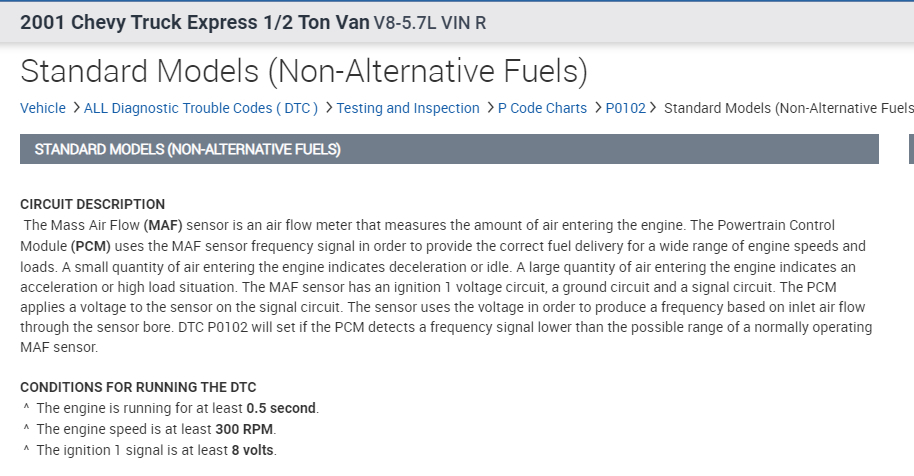Click the bold MAF abbreviation in the description
The width and height of the screenshot is (914, 476).
(x=163, y=225)
